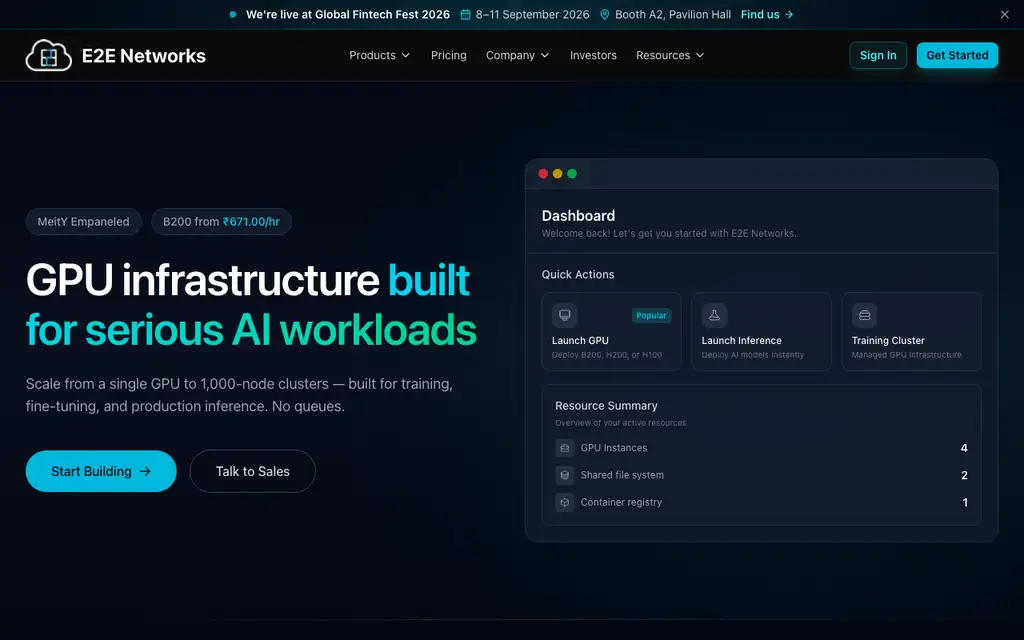
Task: Open the Investors page
Action: click(x=593, y=56)
